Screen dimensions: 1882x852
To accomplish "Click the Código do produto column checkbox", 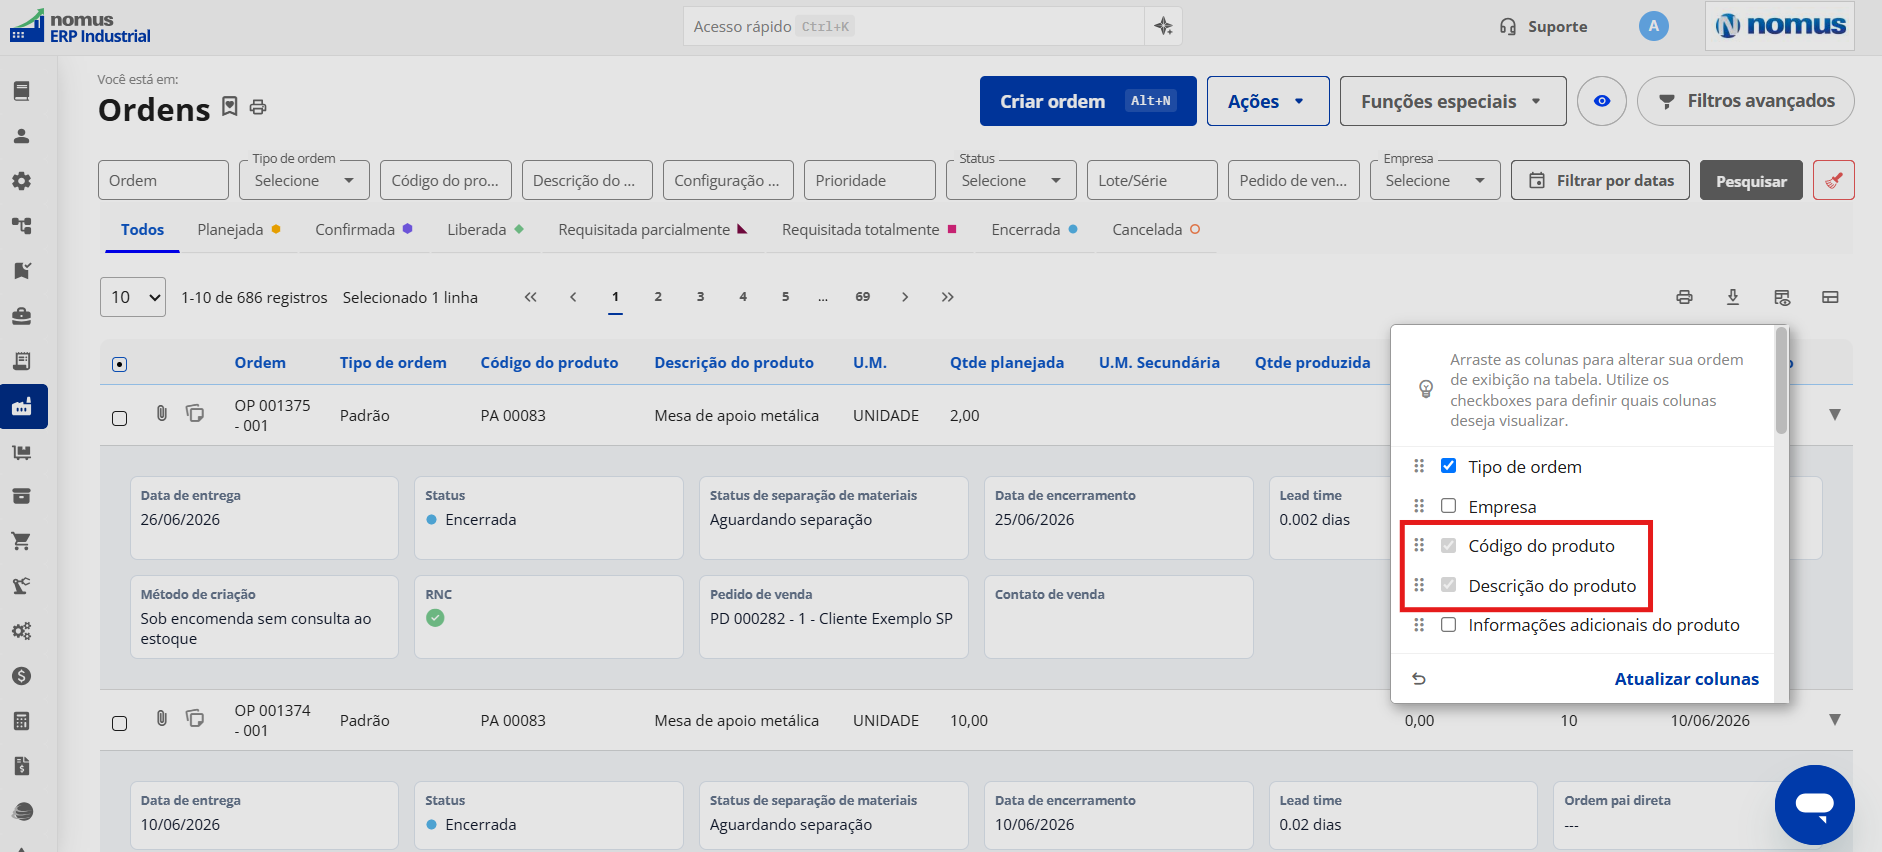I will coord(1448,546).
